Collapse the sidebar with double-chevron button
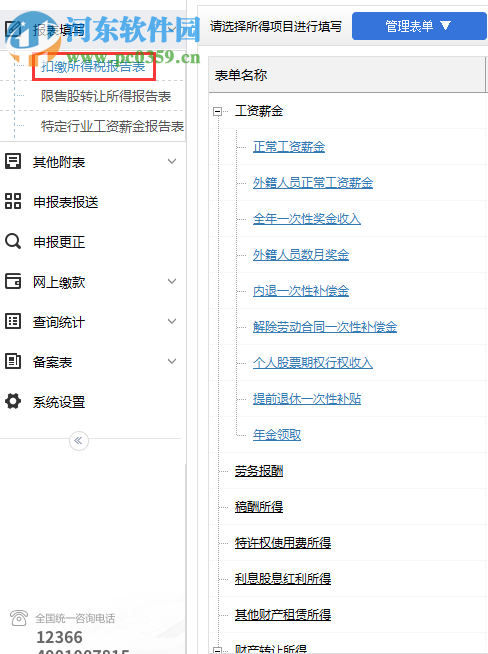The width and height of the screenshot is (488, 654). [x=78, y=440]
